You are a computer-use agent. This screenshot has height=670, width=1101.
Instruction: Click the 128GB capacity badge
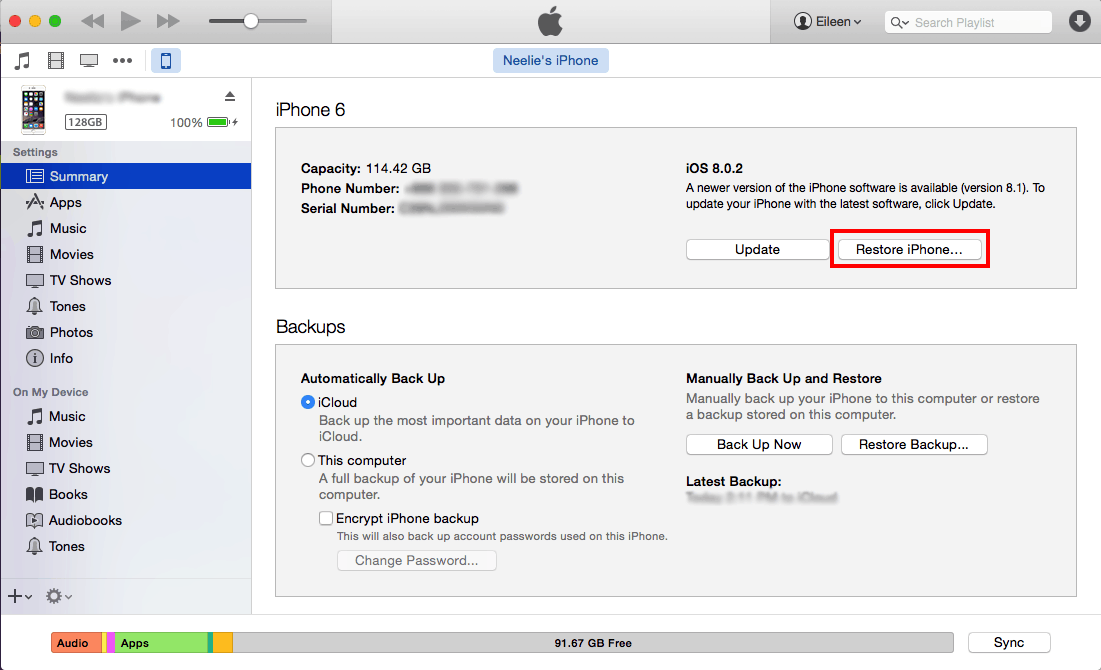click(x=86, y=122)
